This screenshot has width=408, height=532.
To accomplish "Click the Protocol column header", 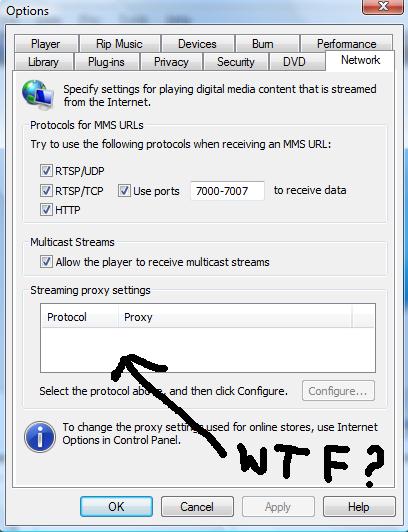I will [x=79, y=317].
